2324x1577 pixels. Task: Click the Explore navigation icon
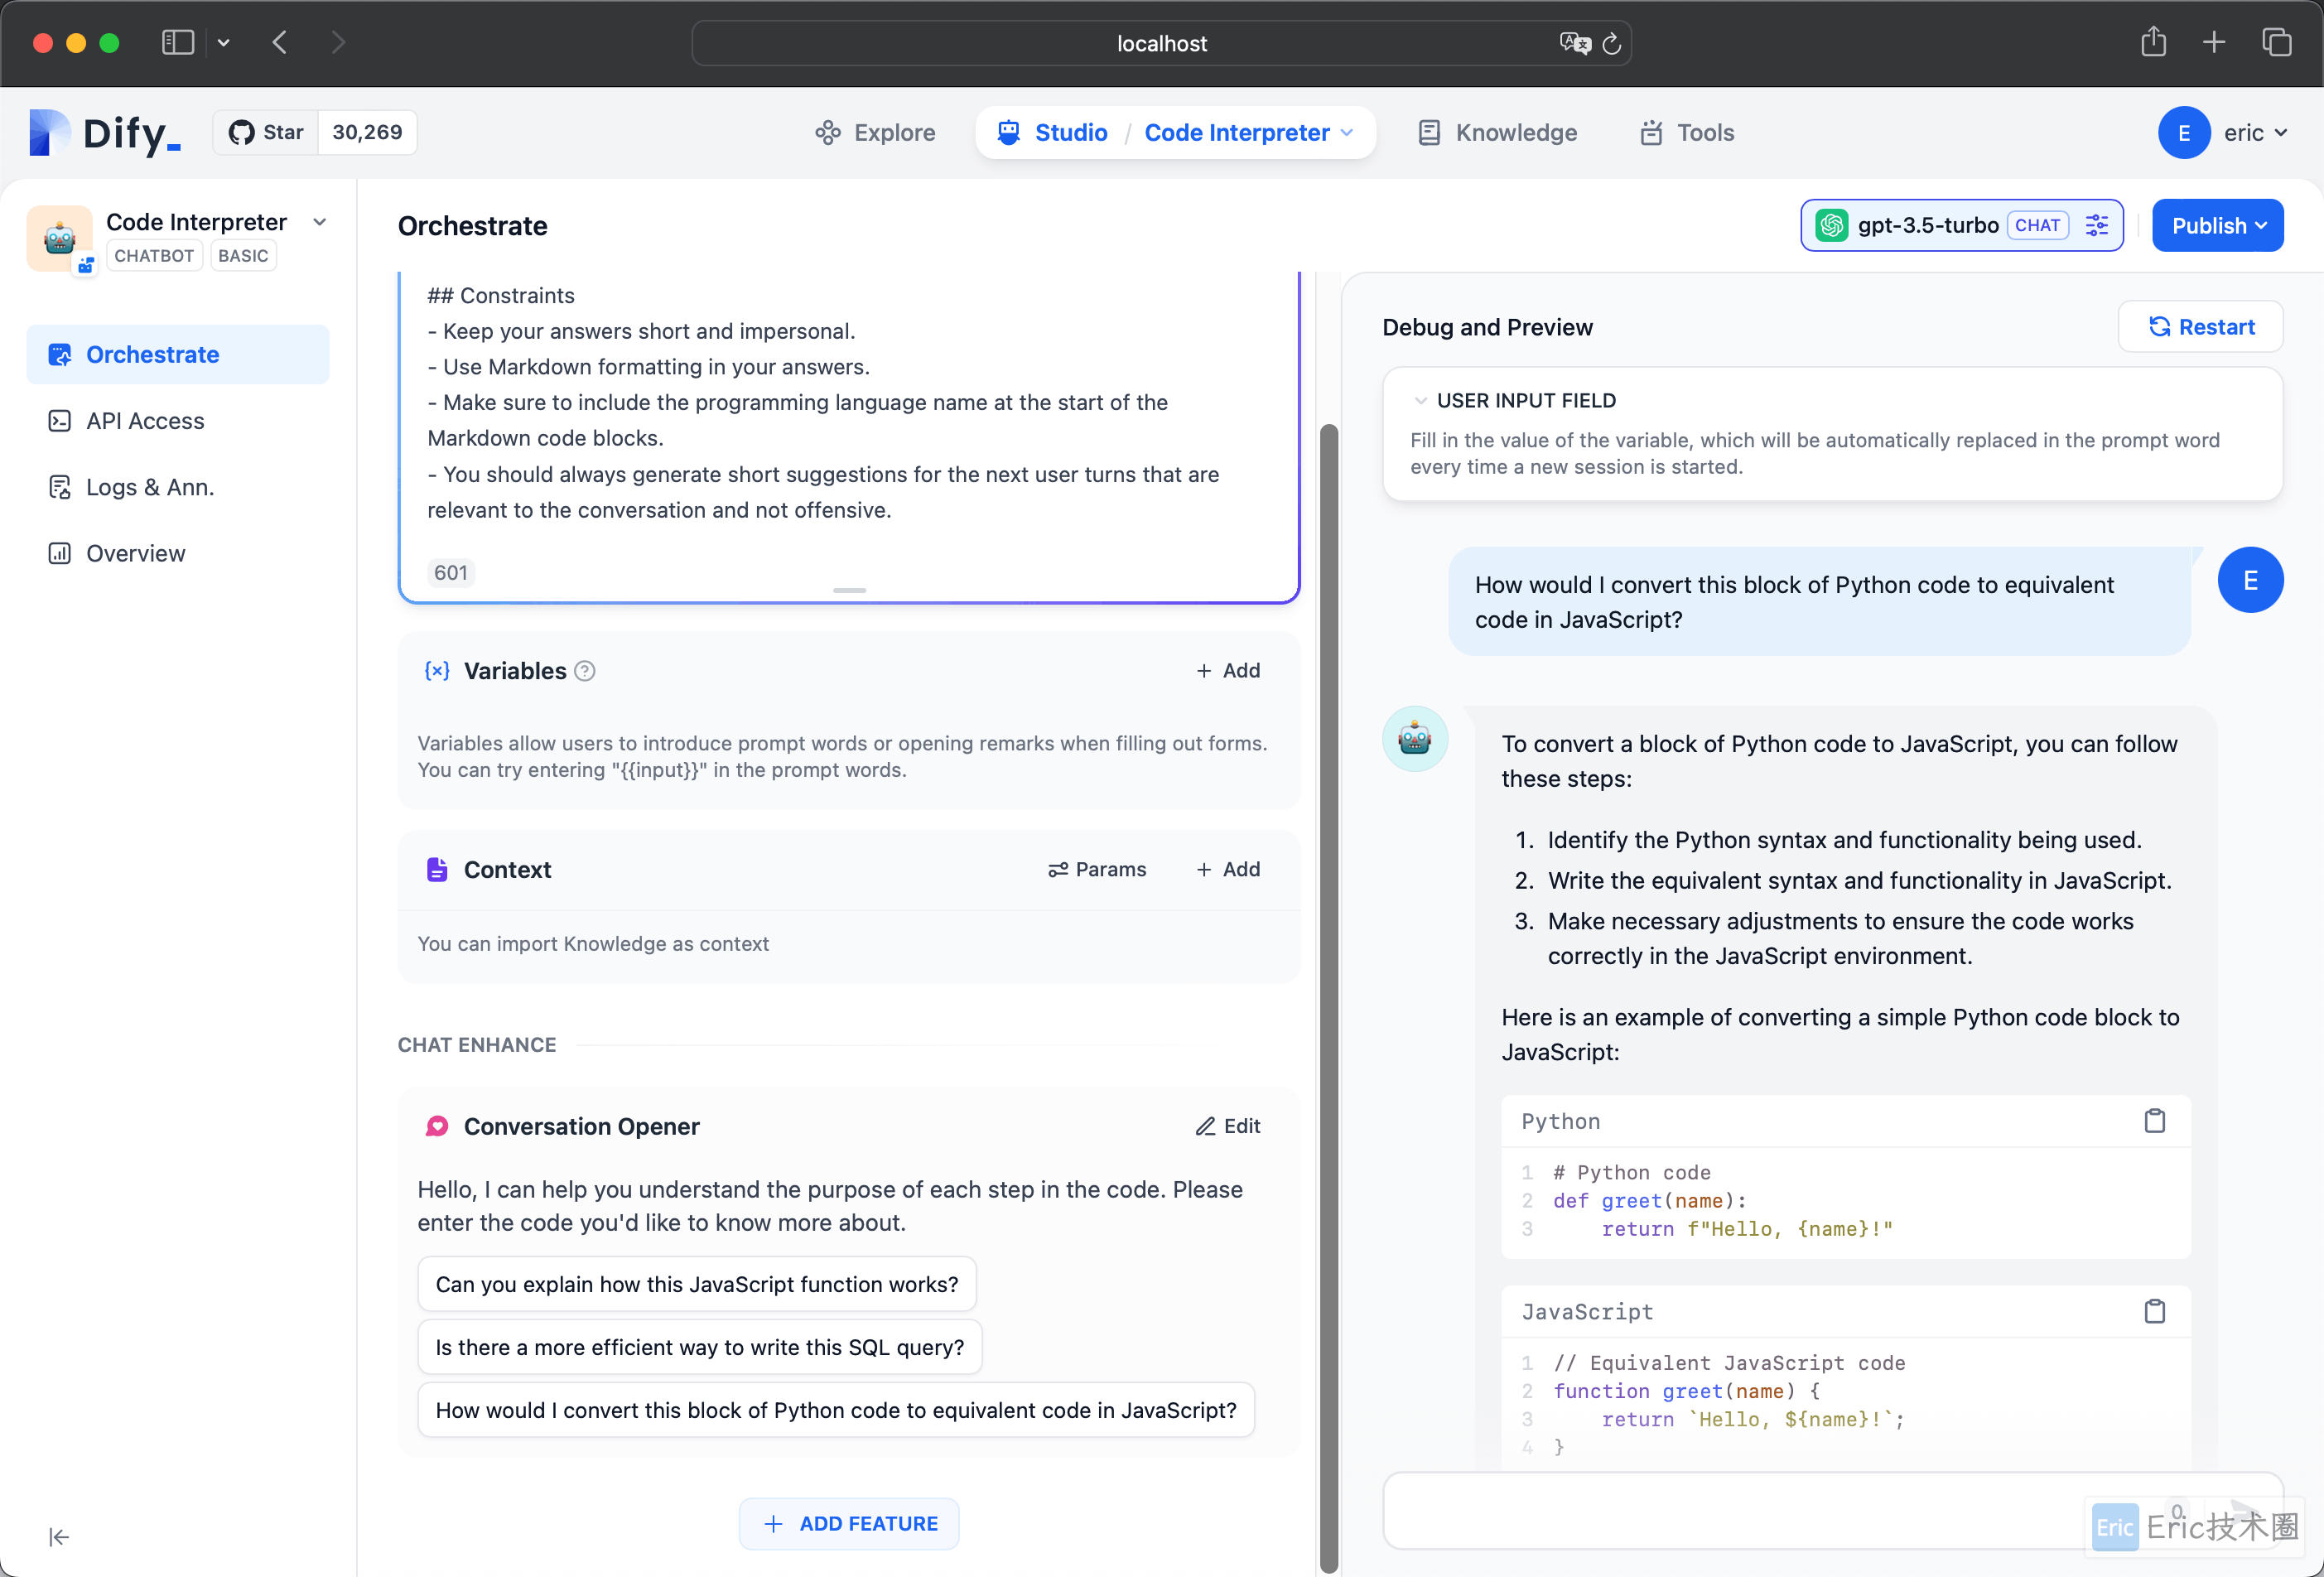828,132
